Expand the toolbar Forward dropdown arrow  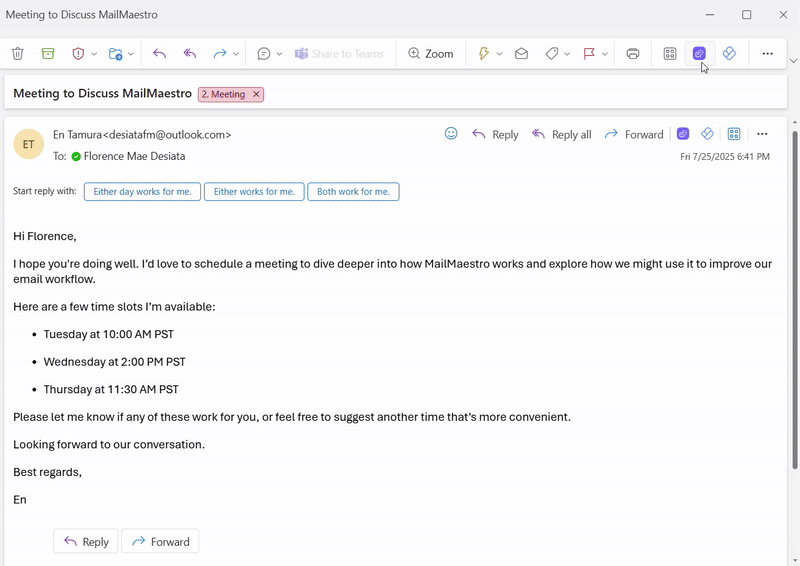coord(236,54)
